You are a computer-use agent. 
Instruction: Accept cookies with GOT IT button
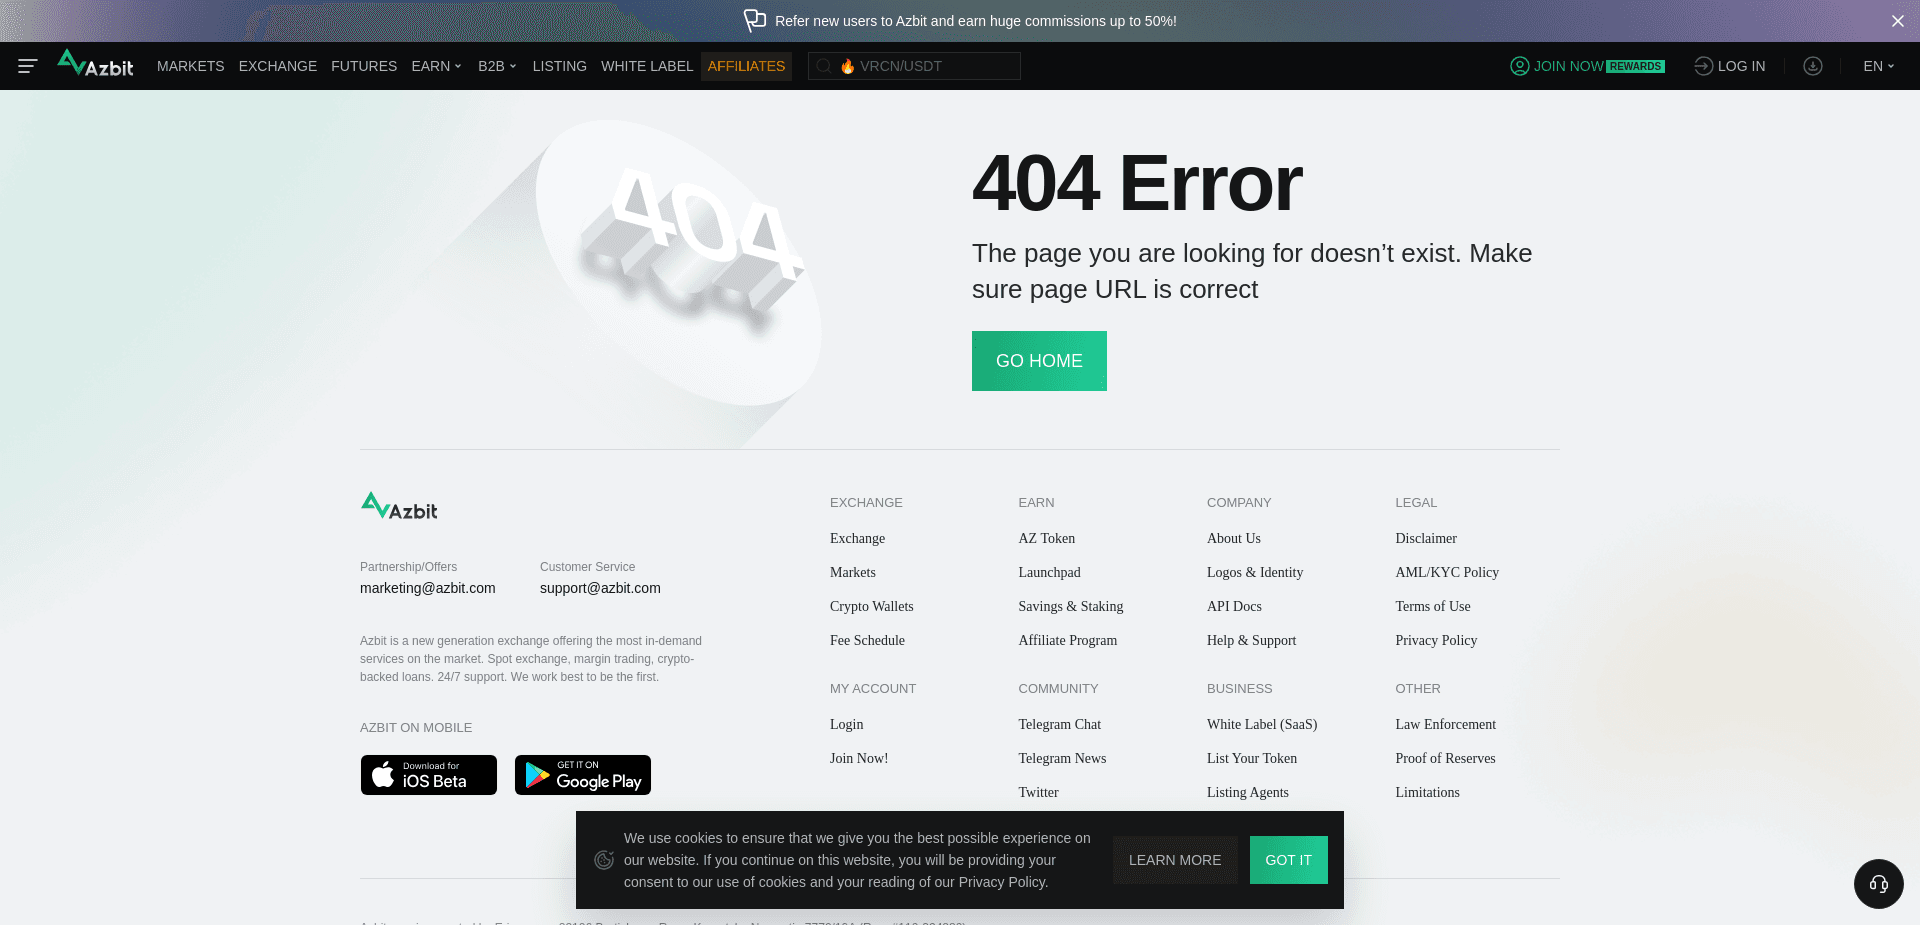coord(1288,860)
